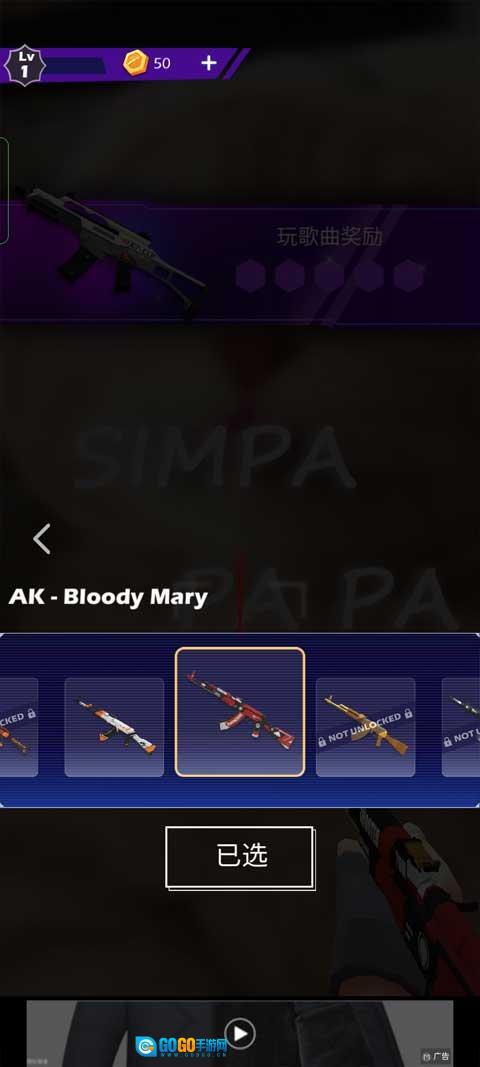The width and height of the screenshot is (480, 1067).
Task: Tap the middle reward hexagon
Action: click(329, 276)
